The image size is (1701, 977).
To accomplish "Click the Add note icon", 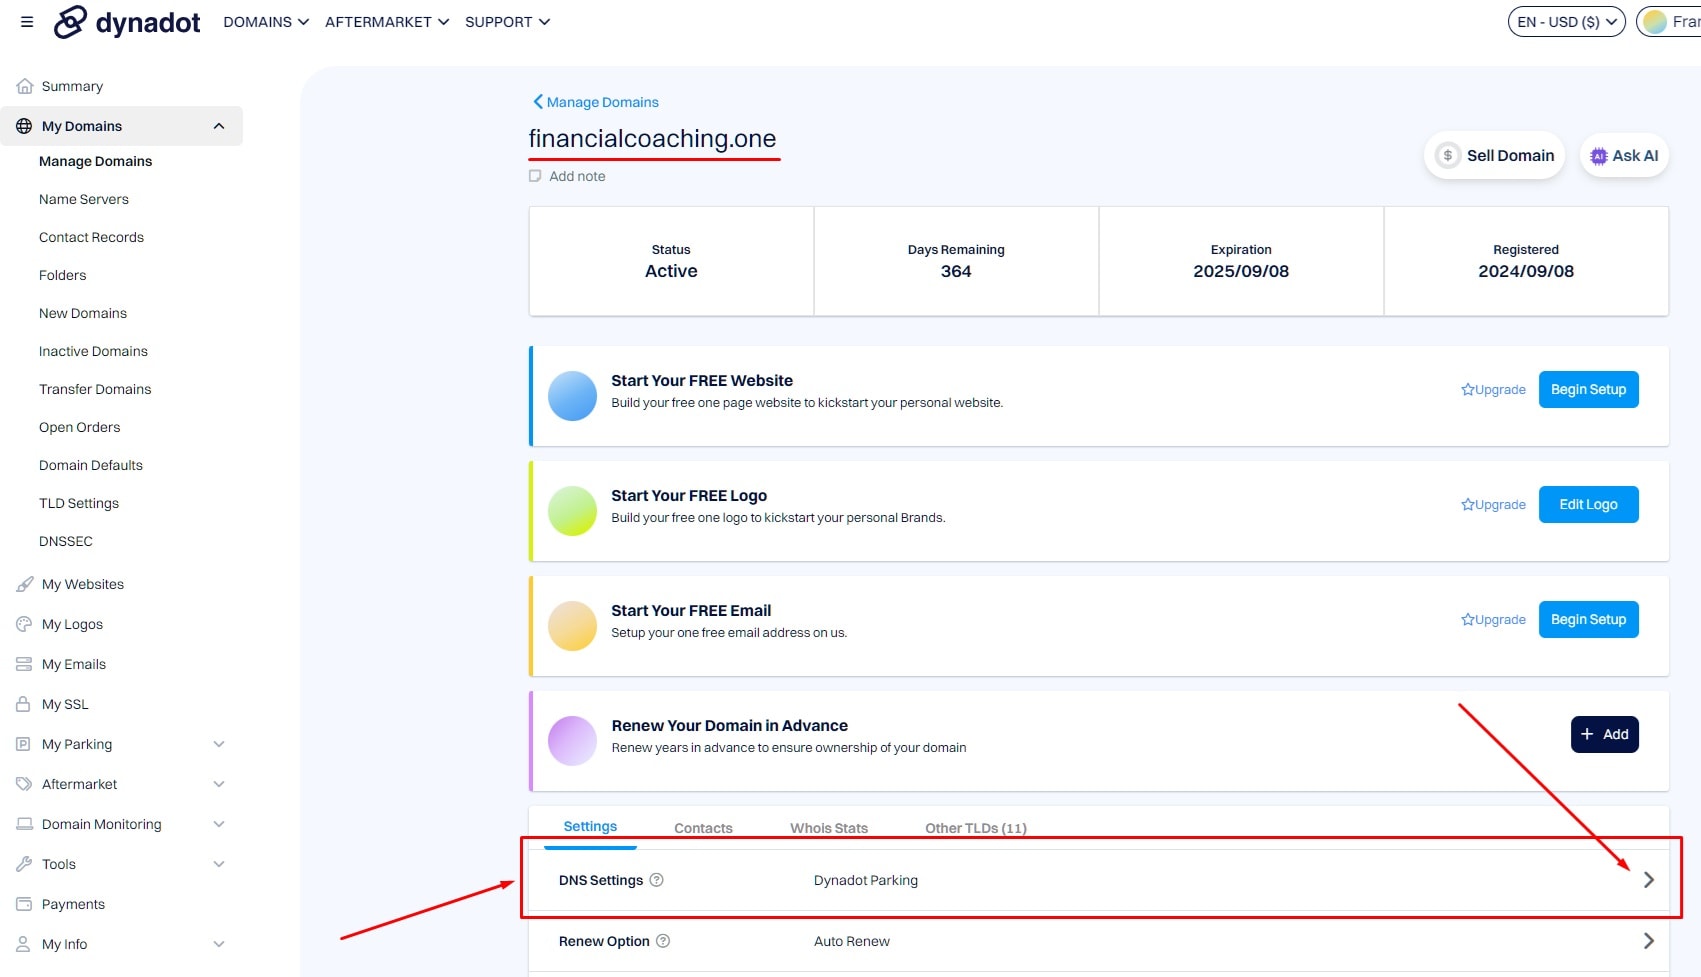I will [535, 176].
